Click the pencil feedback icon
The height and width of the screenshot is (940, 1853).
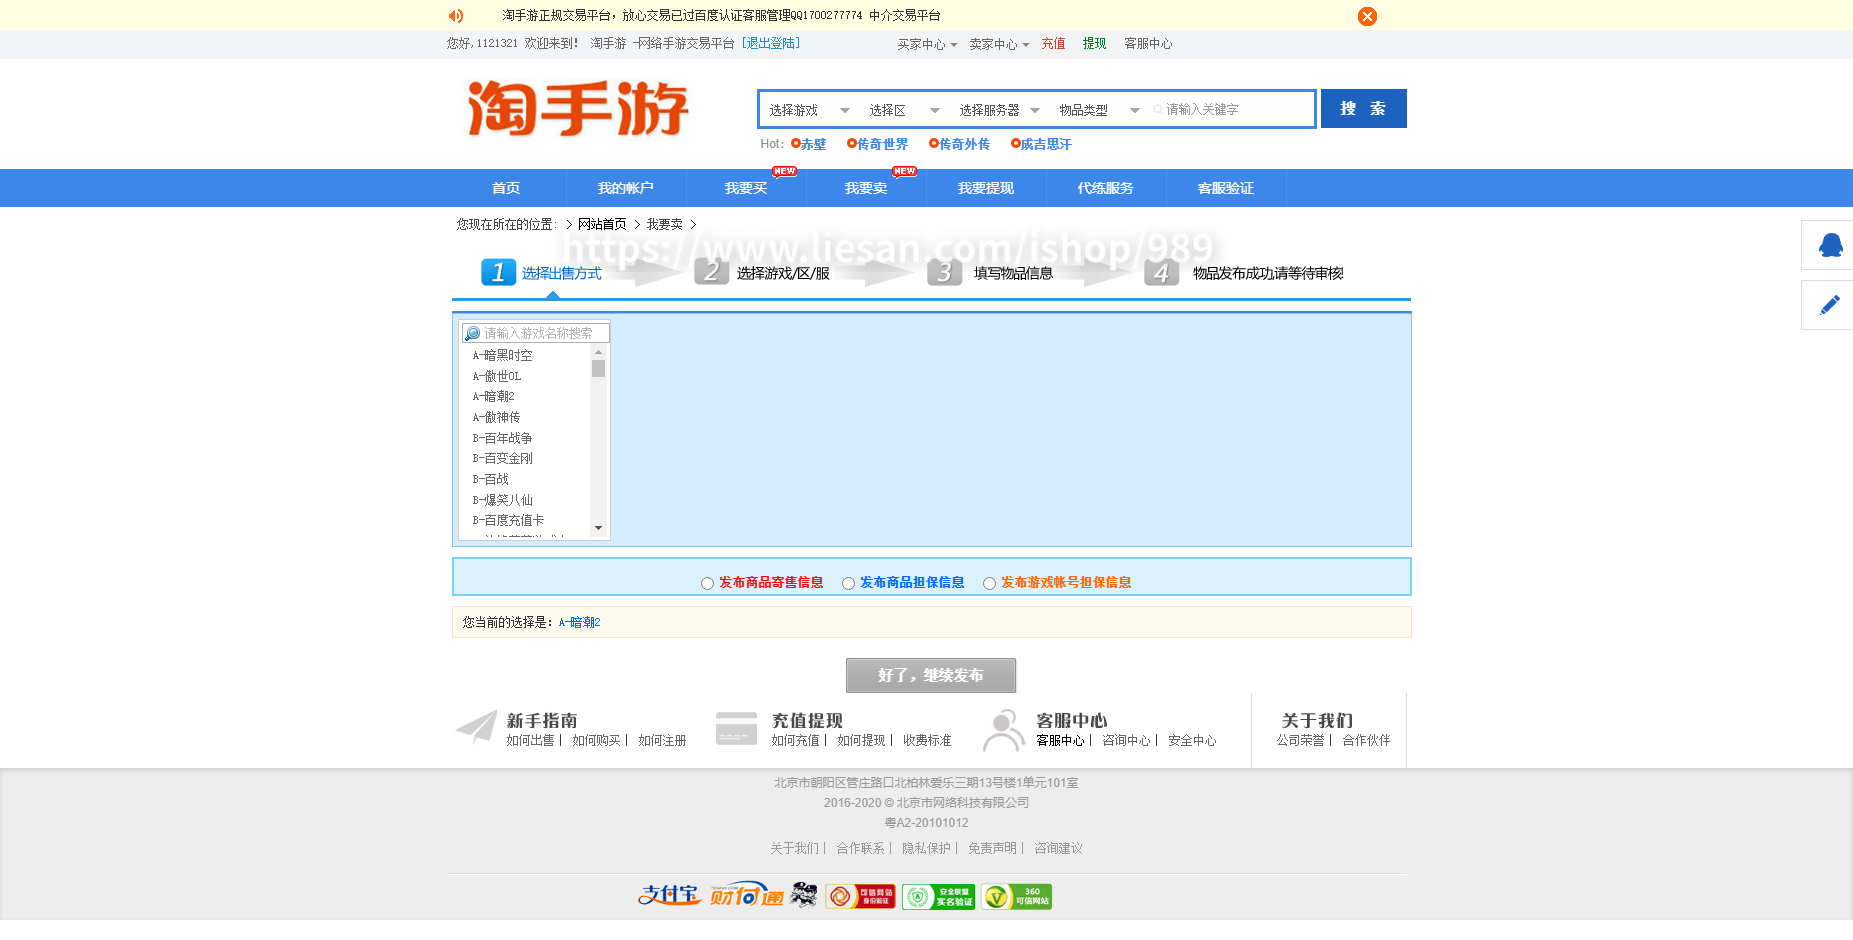(x=1830, y=305)
